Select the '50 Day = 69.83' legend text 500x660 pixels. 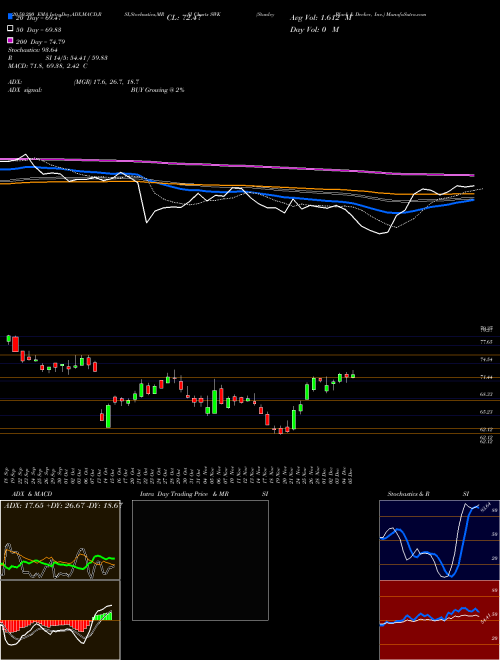38,29
